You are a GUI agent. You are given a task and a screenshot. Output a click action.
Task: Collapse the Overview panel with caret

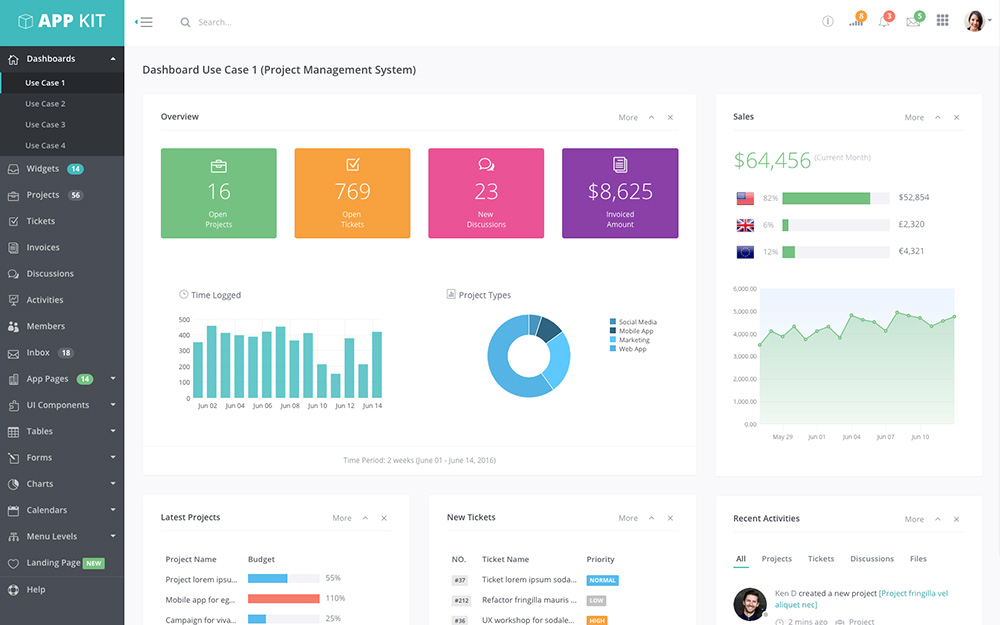pyautogui.click(x=651, y=118)
